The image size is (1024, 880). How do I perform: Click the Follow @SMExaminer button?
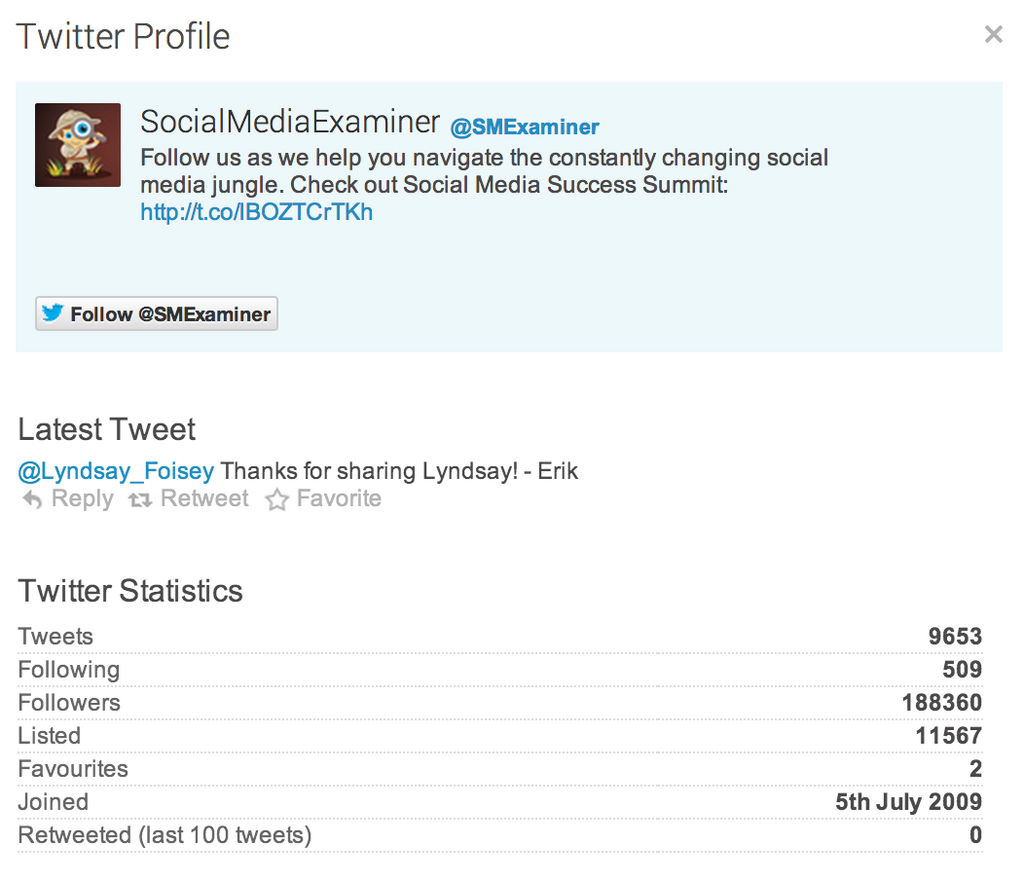pyautogui.click(x=156, y=312)
